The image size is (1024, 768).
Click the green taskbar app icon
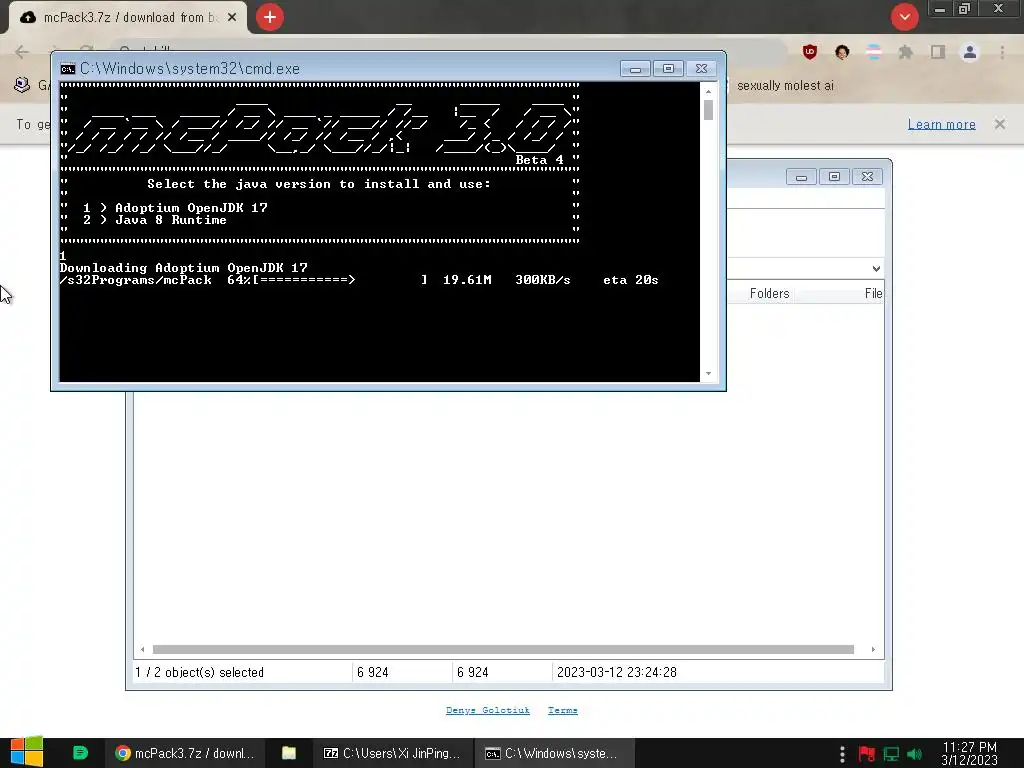point(80,753)
